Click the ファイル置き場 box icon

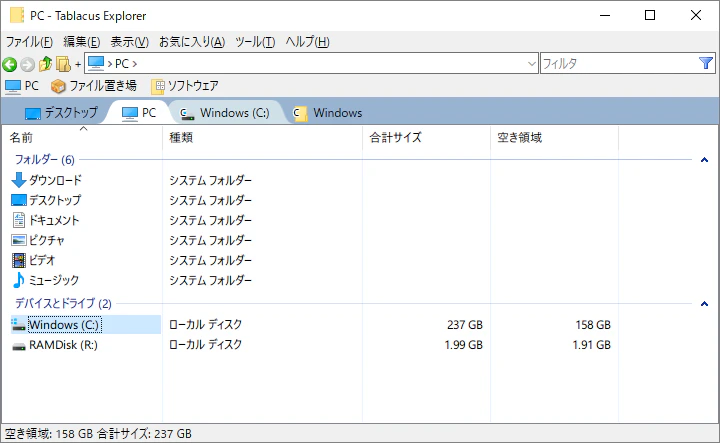click(x=58, y=86)
